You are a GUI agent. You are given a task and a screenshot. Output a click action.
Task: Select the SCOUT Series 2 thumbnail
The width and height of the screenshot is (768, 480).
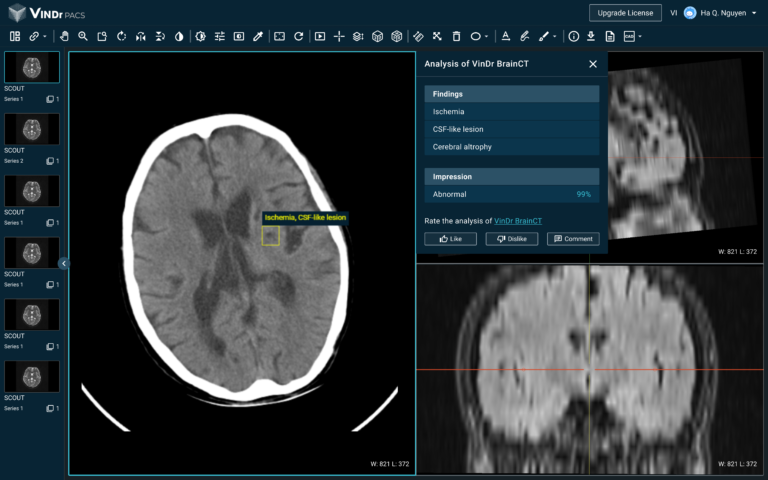(32, 129)
